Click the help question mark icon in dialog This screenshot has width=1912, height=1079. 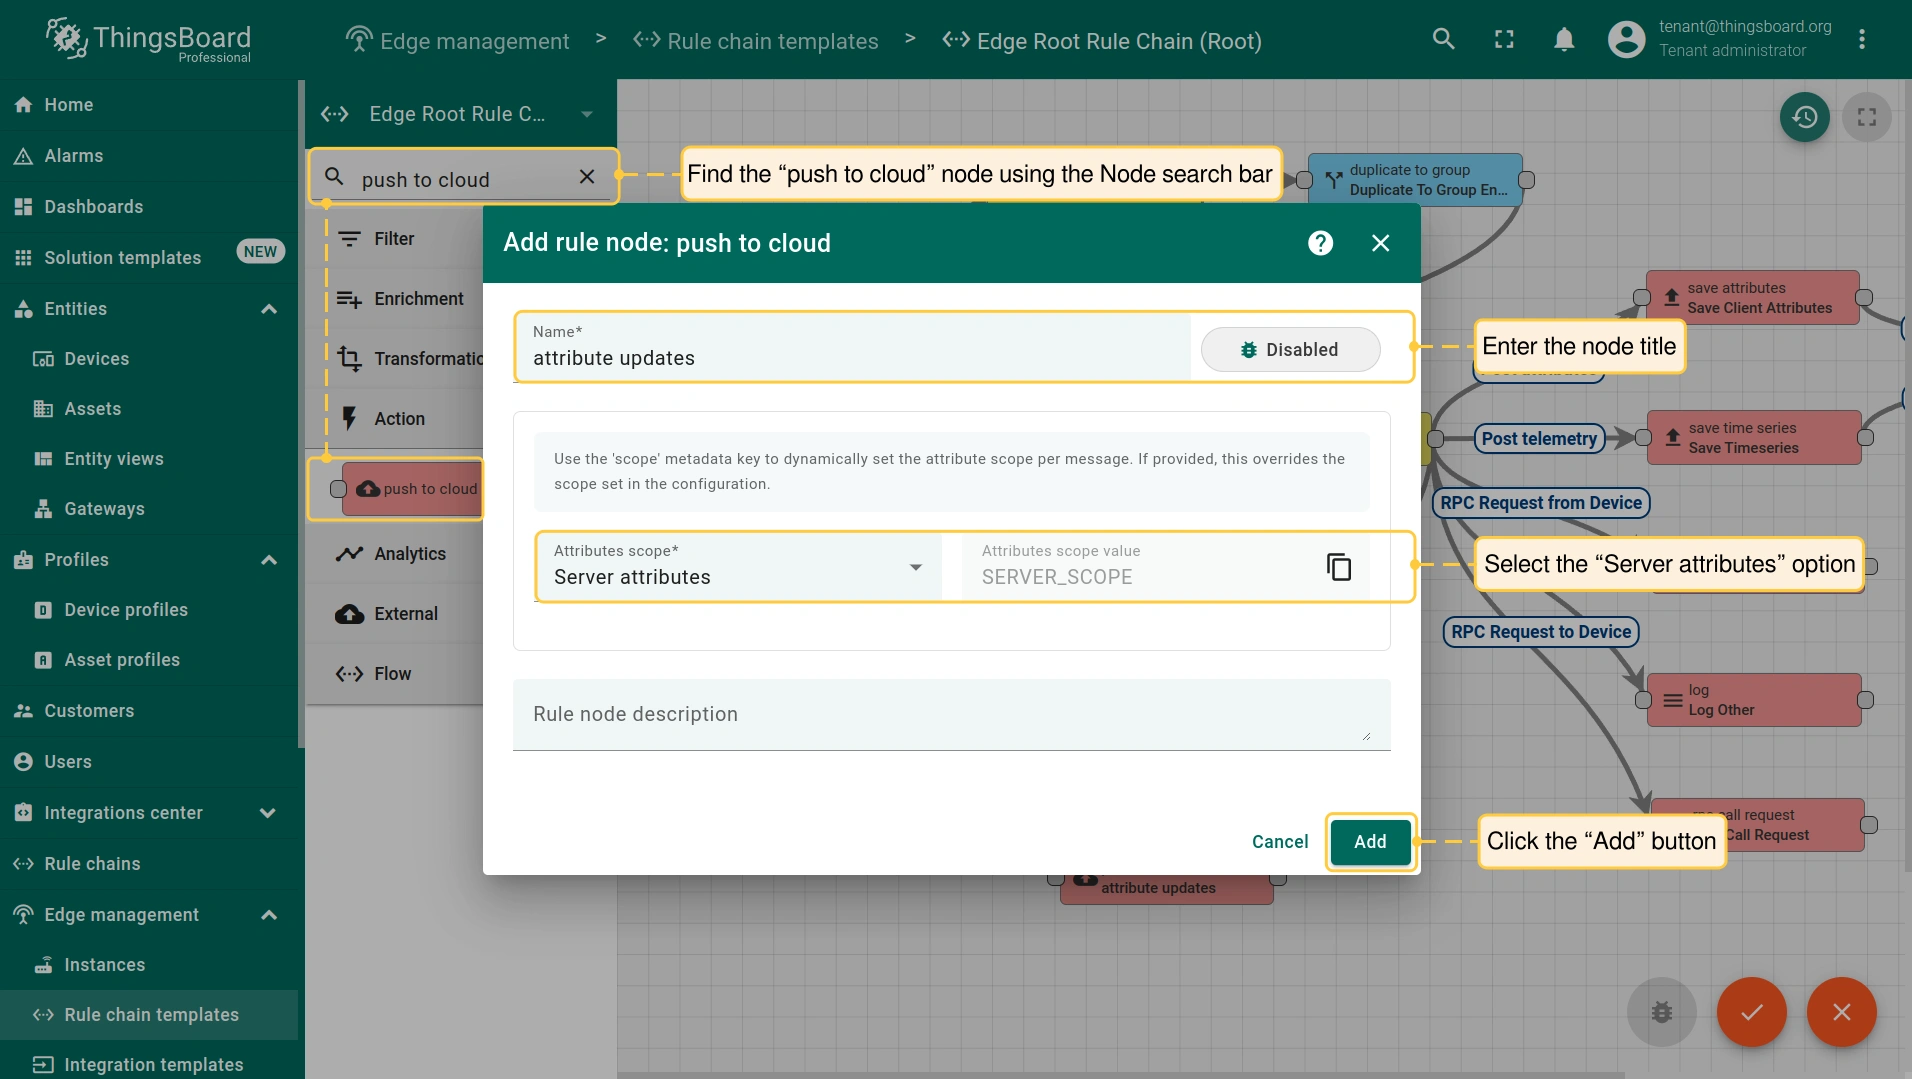(x=1320, y=243)
